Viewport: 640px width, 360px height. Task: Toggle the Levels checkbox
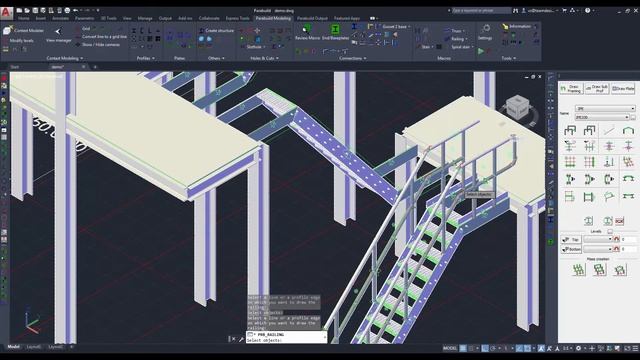click(610, 231)
